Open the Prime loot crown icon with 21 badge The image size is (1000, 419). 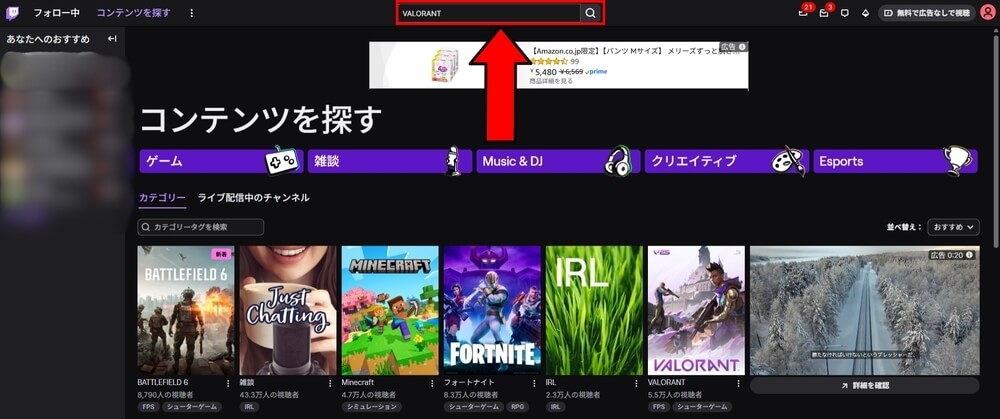click(x=804, y=13)
